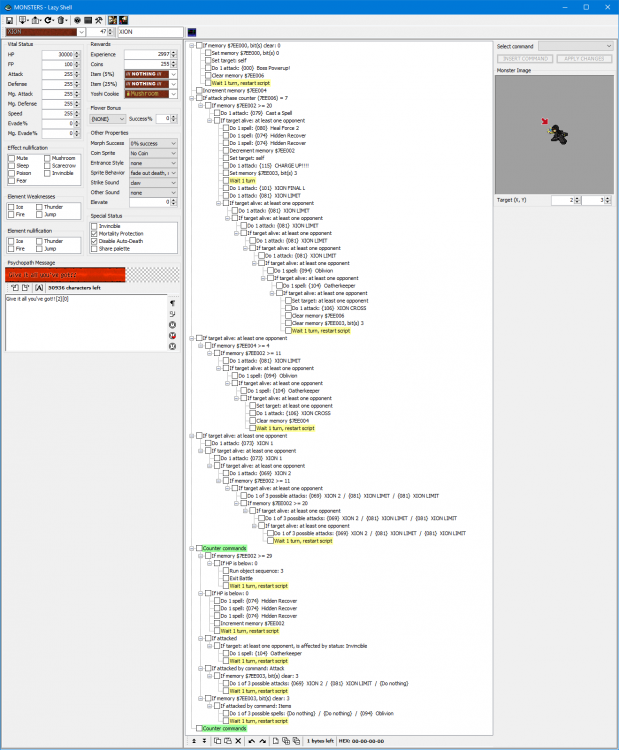The height and width of the screenshot is (750, 619).
Task: Open the XION monster name dropdown
Action: (x=81, y=32)
